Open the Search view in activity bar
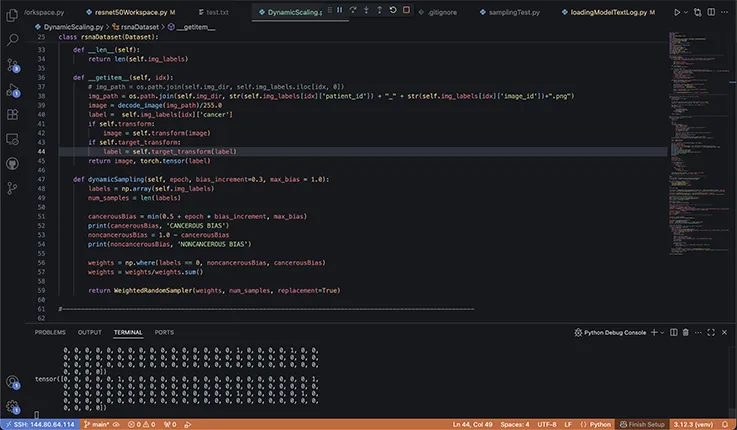The width and height of the screenshot is (737, 430). (x=12, y=40)
